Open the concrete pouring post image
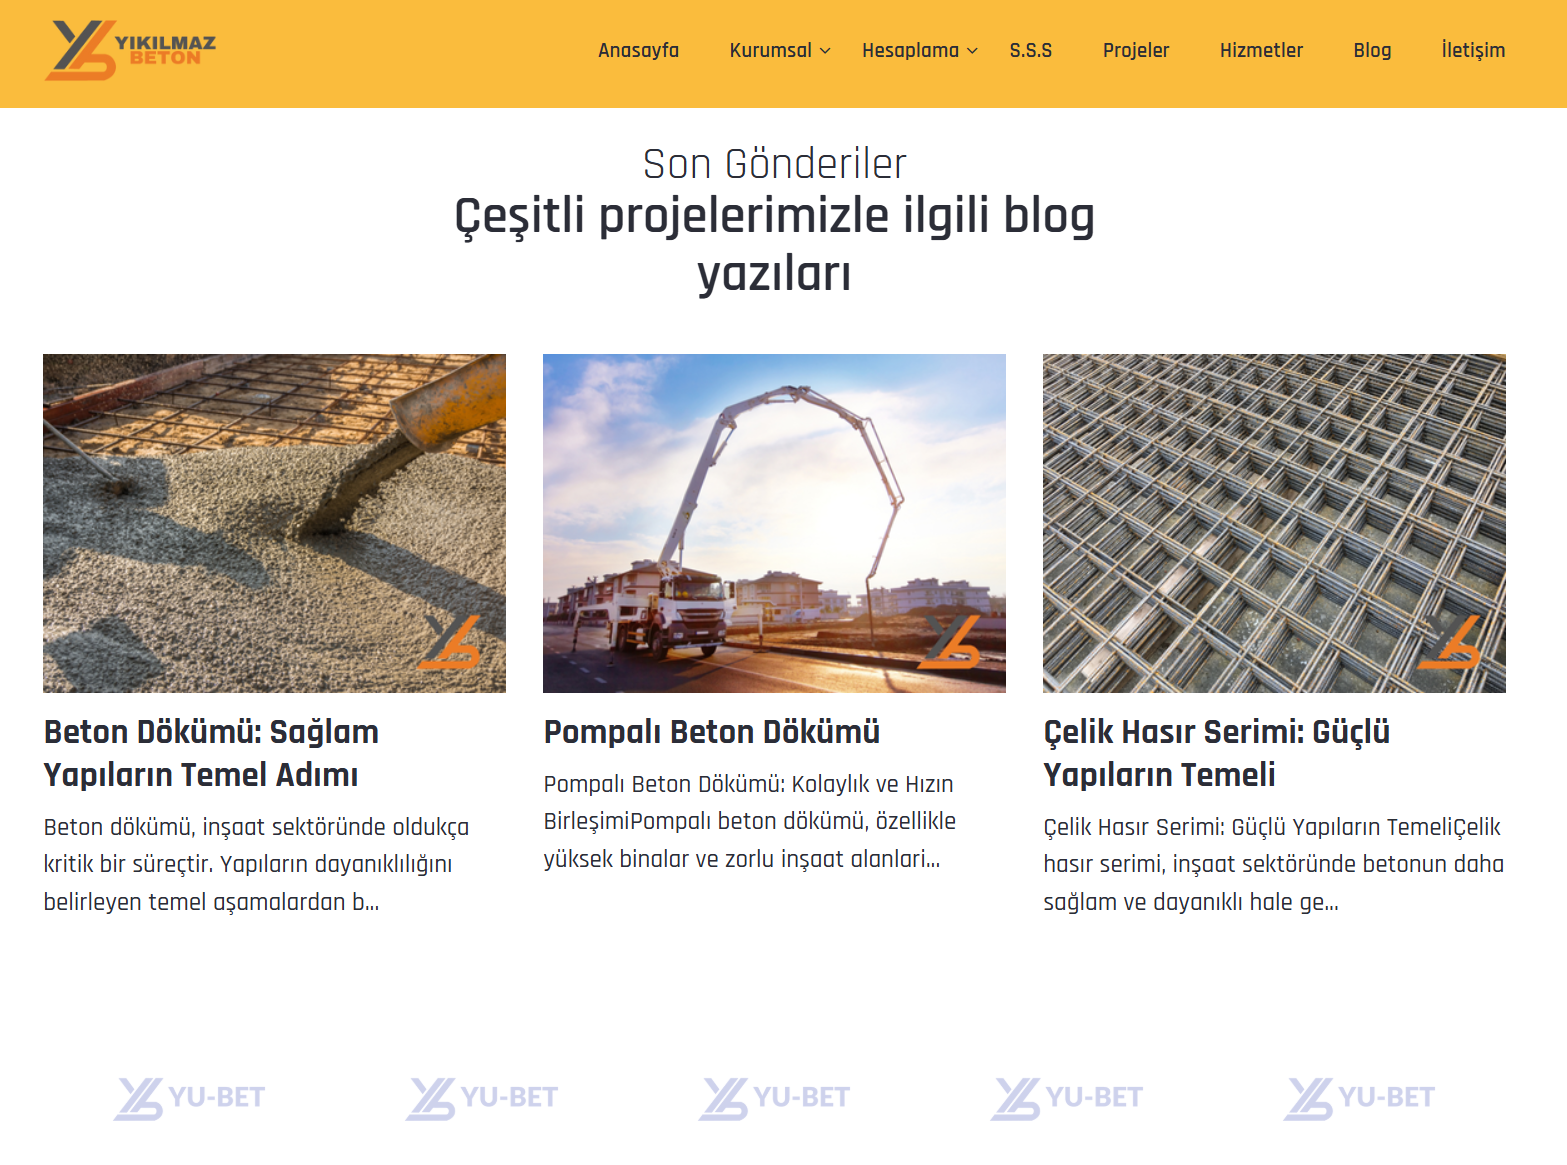The width and height of the screenshot is (1567, 1165). click(x=274, y=523)
